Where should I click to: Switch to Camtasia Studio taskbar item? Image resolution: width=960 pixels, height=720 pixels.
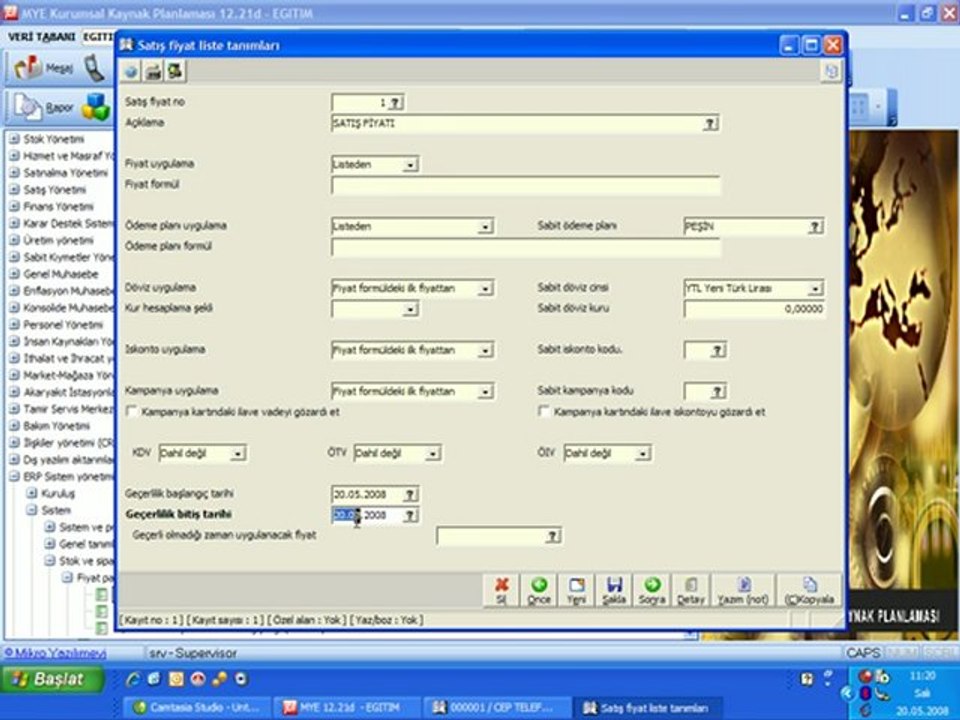(x=197, y=708)
